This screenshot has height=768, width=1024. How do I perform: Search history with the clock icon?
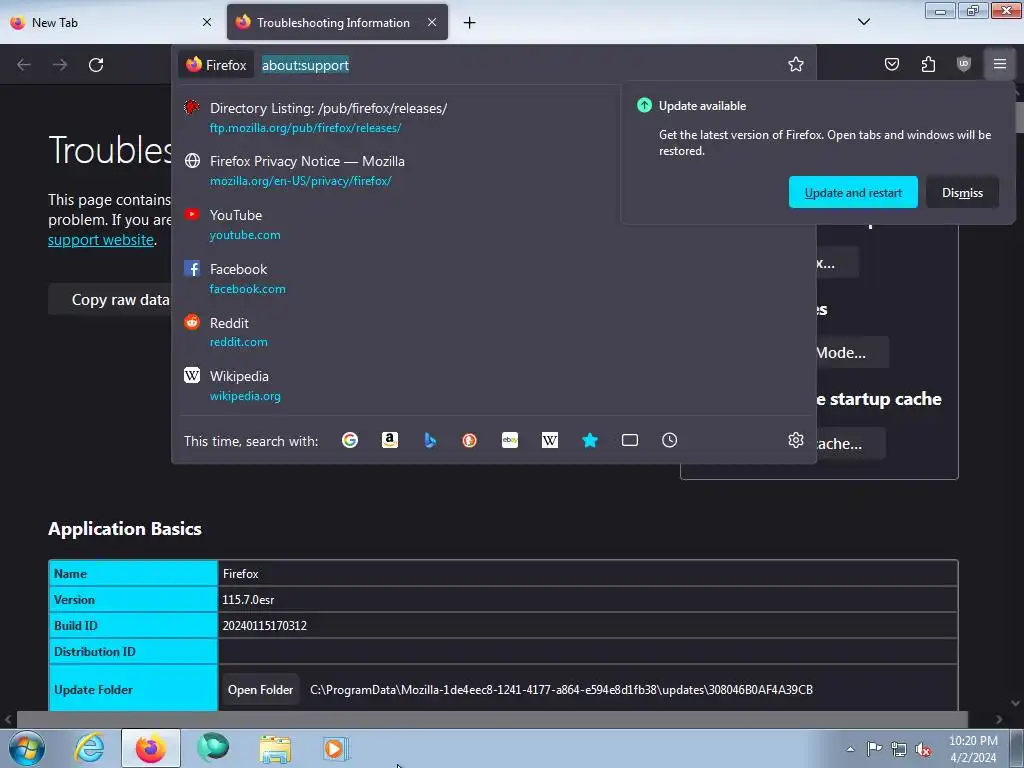point(669,440)
